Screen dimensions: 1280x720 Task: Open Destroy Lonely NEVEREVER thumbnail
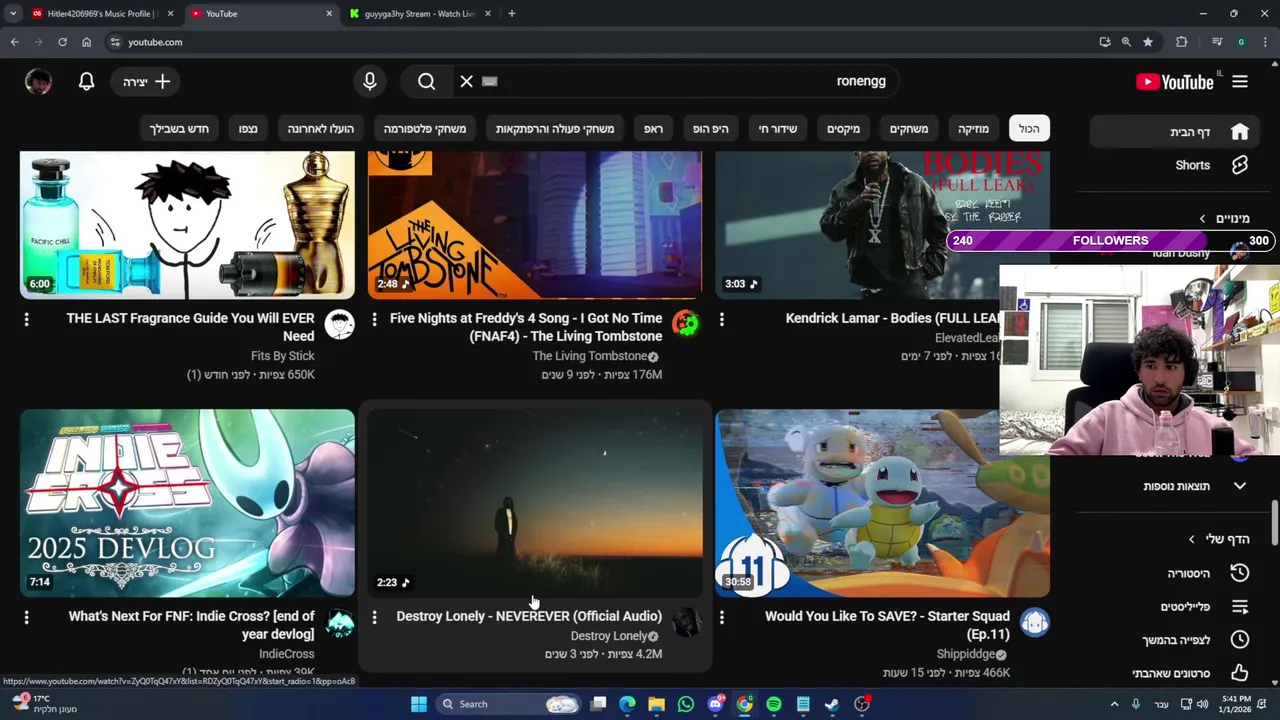(x=535, y=503)
